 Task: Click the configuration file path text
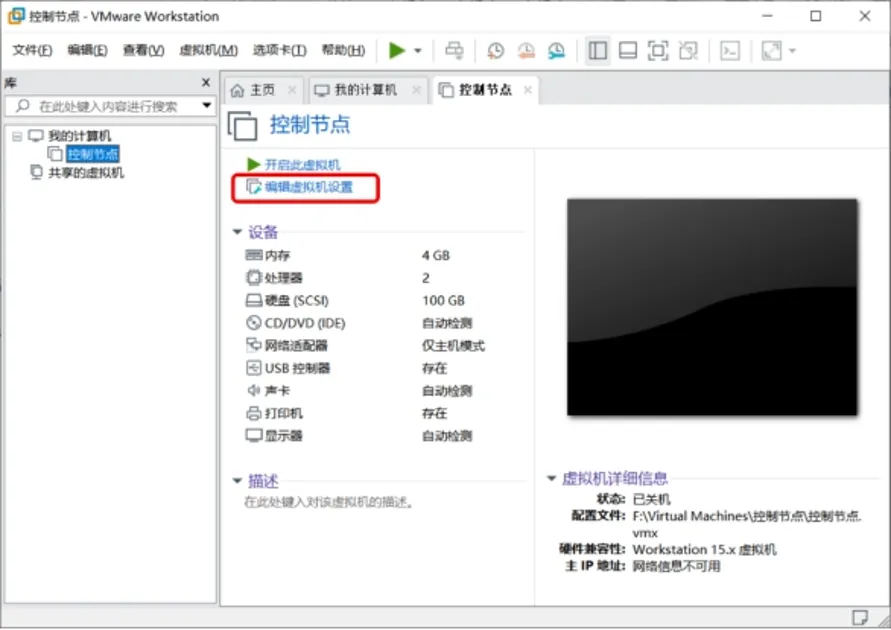(747, 524)
